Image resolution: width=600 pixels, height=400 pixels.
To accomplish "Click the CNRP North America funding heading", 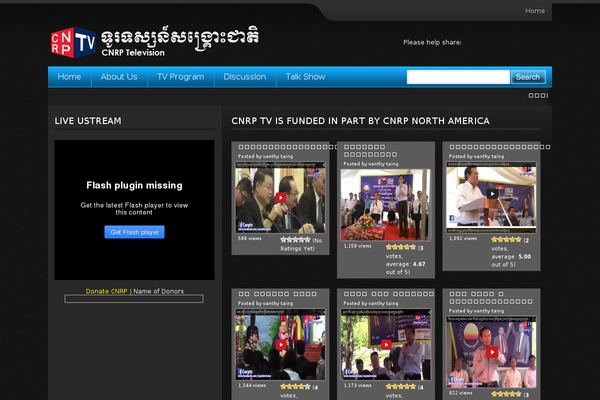I will pos(360,121).
